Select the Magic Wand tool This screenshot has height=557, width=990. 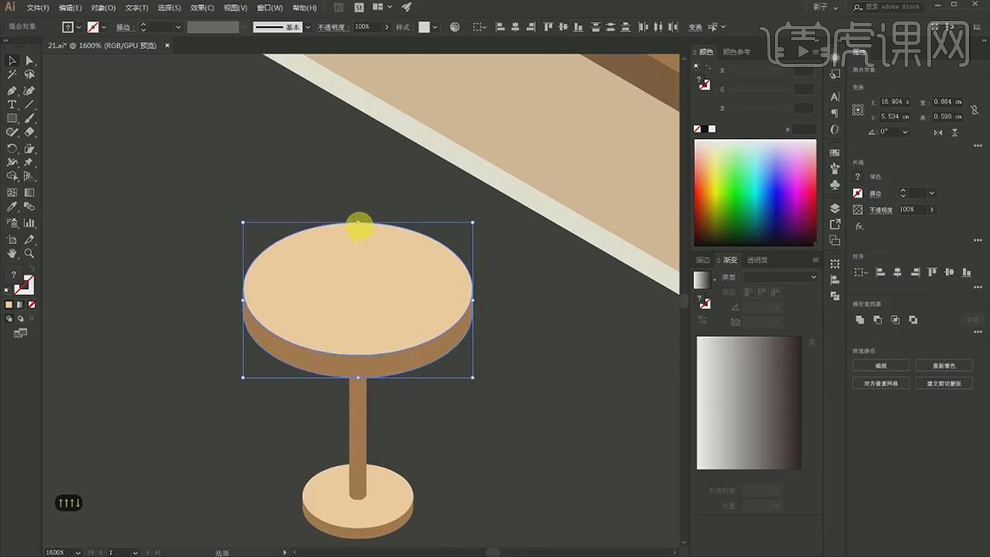tap(12, 75)
